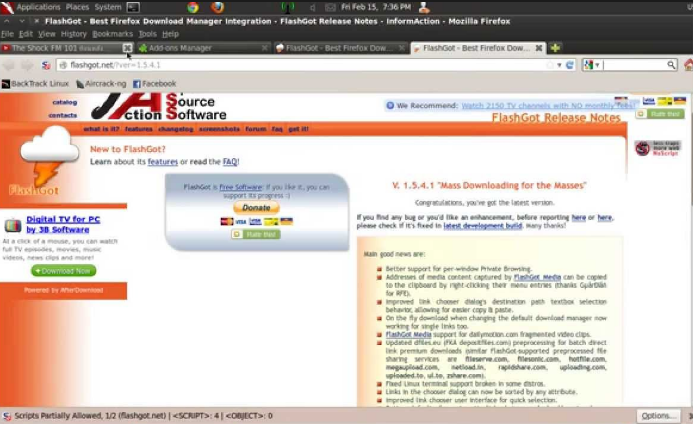Open the History menu
The width and height of the screenshot is (693, 424).
[73, 34]
